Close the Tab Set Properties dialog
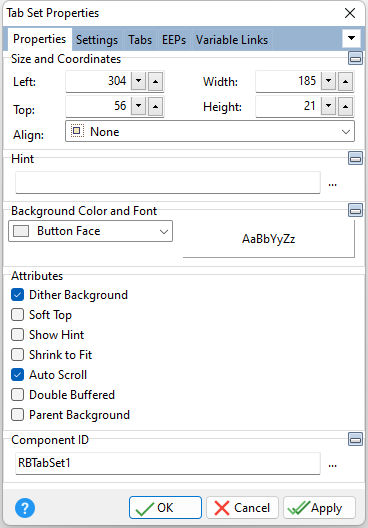Image resolution: width=368 pixels, height=528 pixels. 350,13
